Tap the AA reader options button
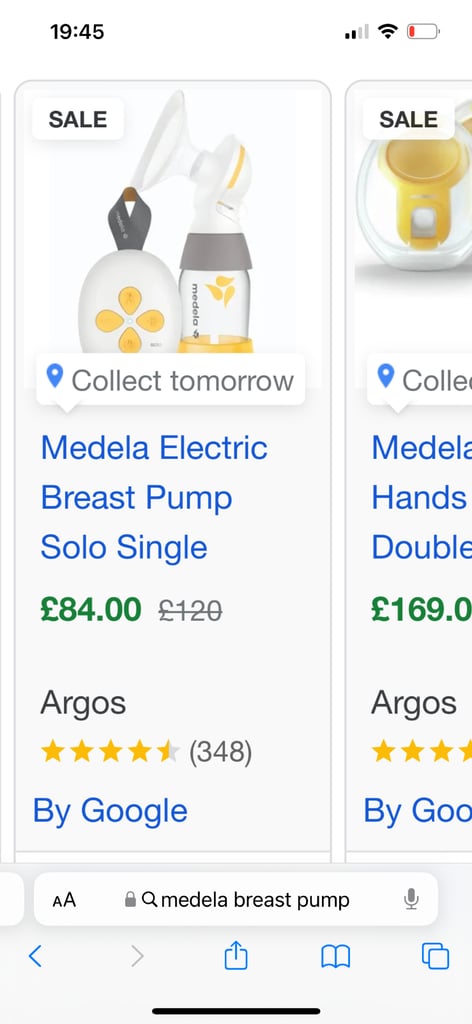The width and height of the screenshot is (472, 1024). click(65, 901)
